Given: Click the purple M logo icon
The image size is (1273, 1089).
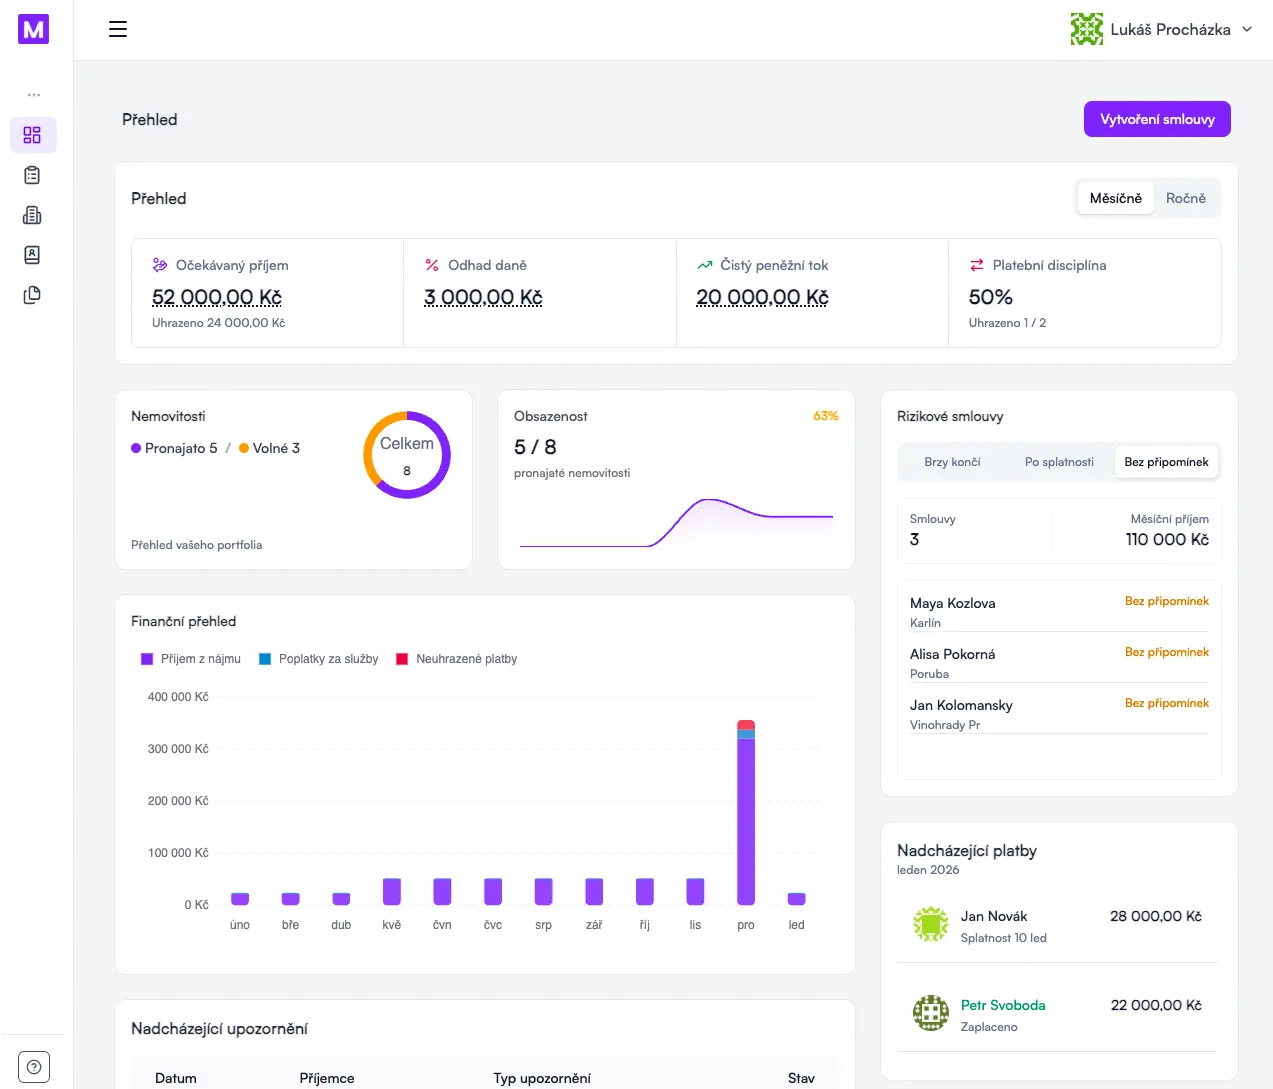Looking at the screenshot, I should tap(33, 29).
